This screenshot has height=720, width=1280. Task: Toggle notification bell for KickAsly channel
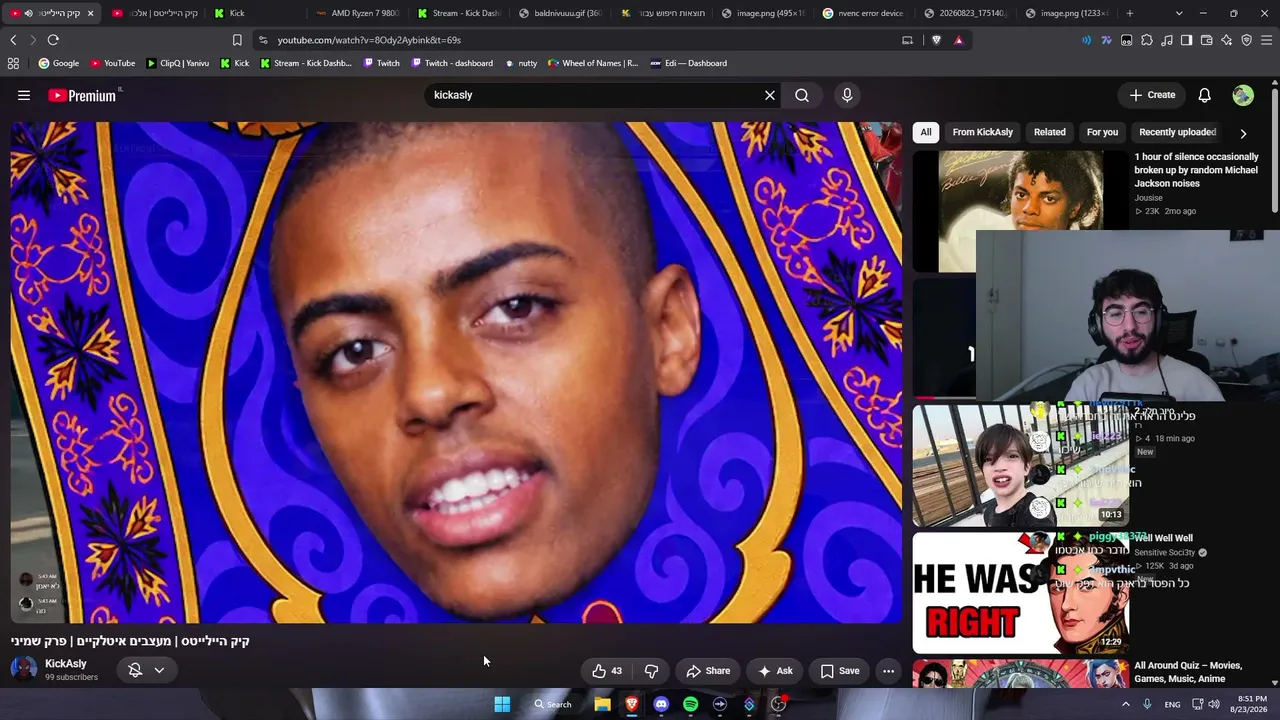tap(136, 670)
